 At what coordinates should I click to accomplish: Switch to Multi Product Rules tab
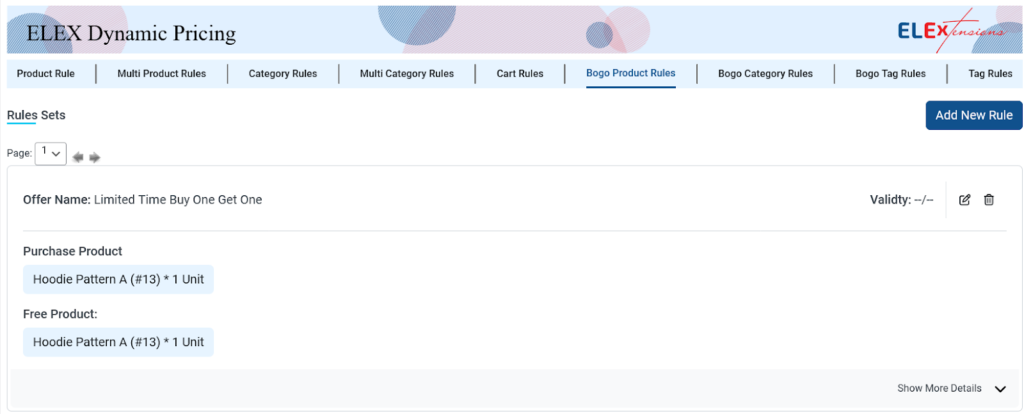(x=161, y=74)
